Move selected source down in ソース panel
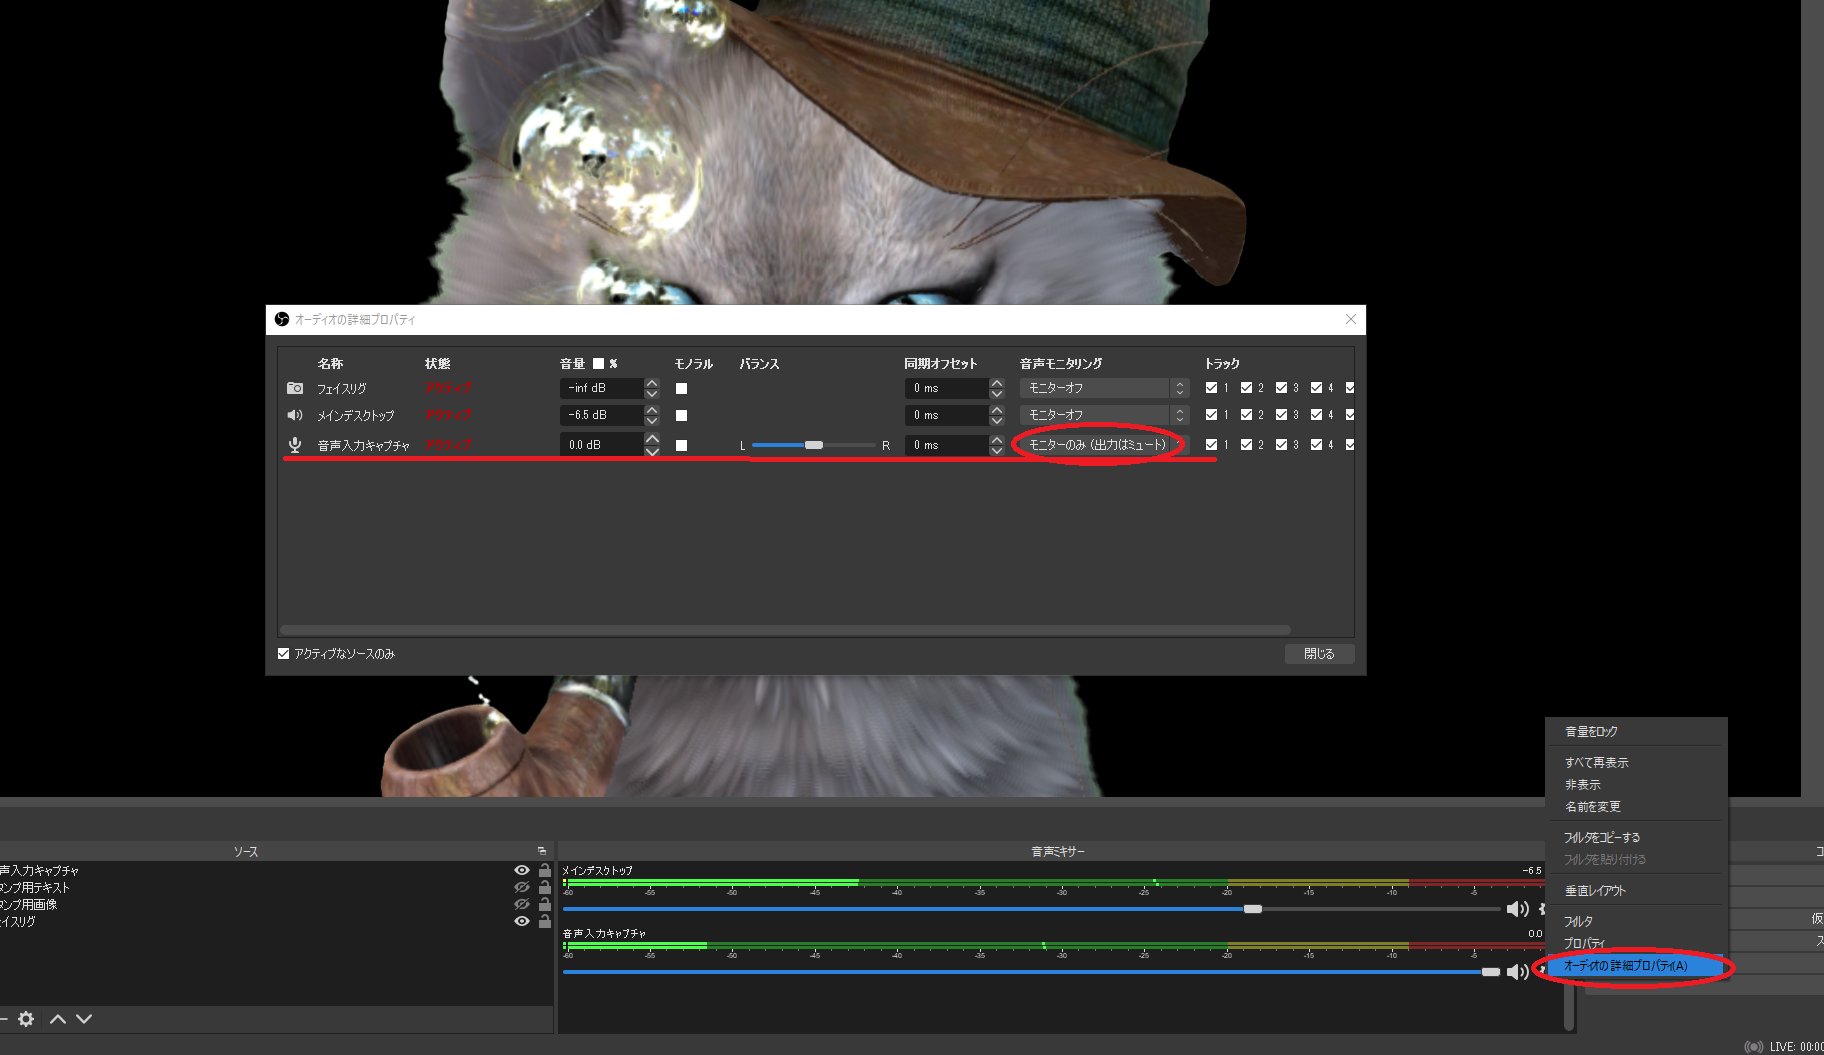 pos(84,1019)
